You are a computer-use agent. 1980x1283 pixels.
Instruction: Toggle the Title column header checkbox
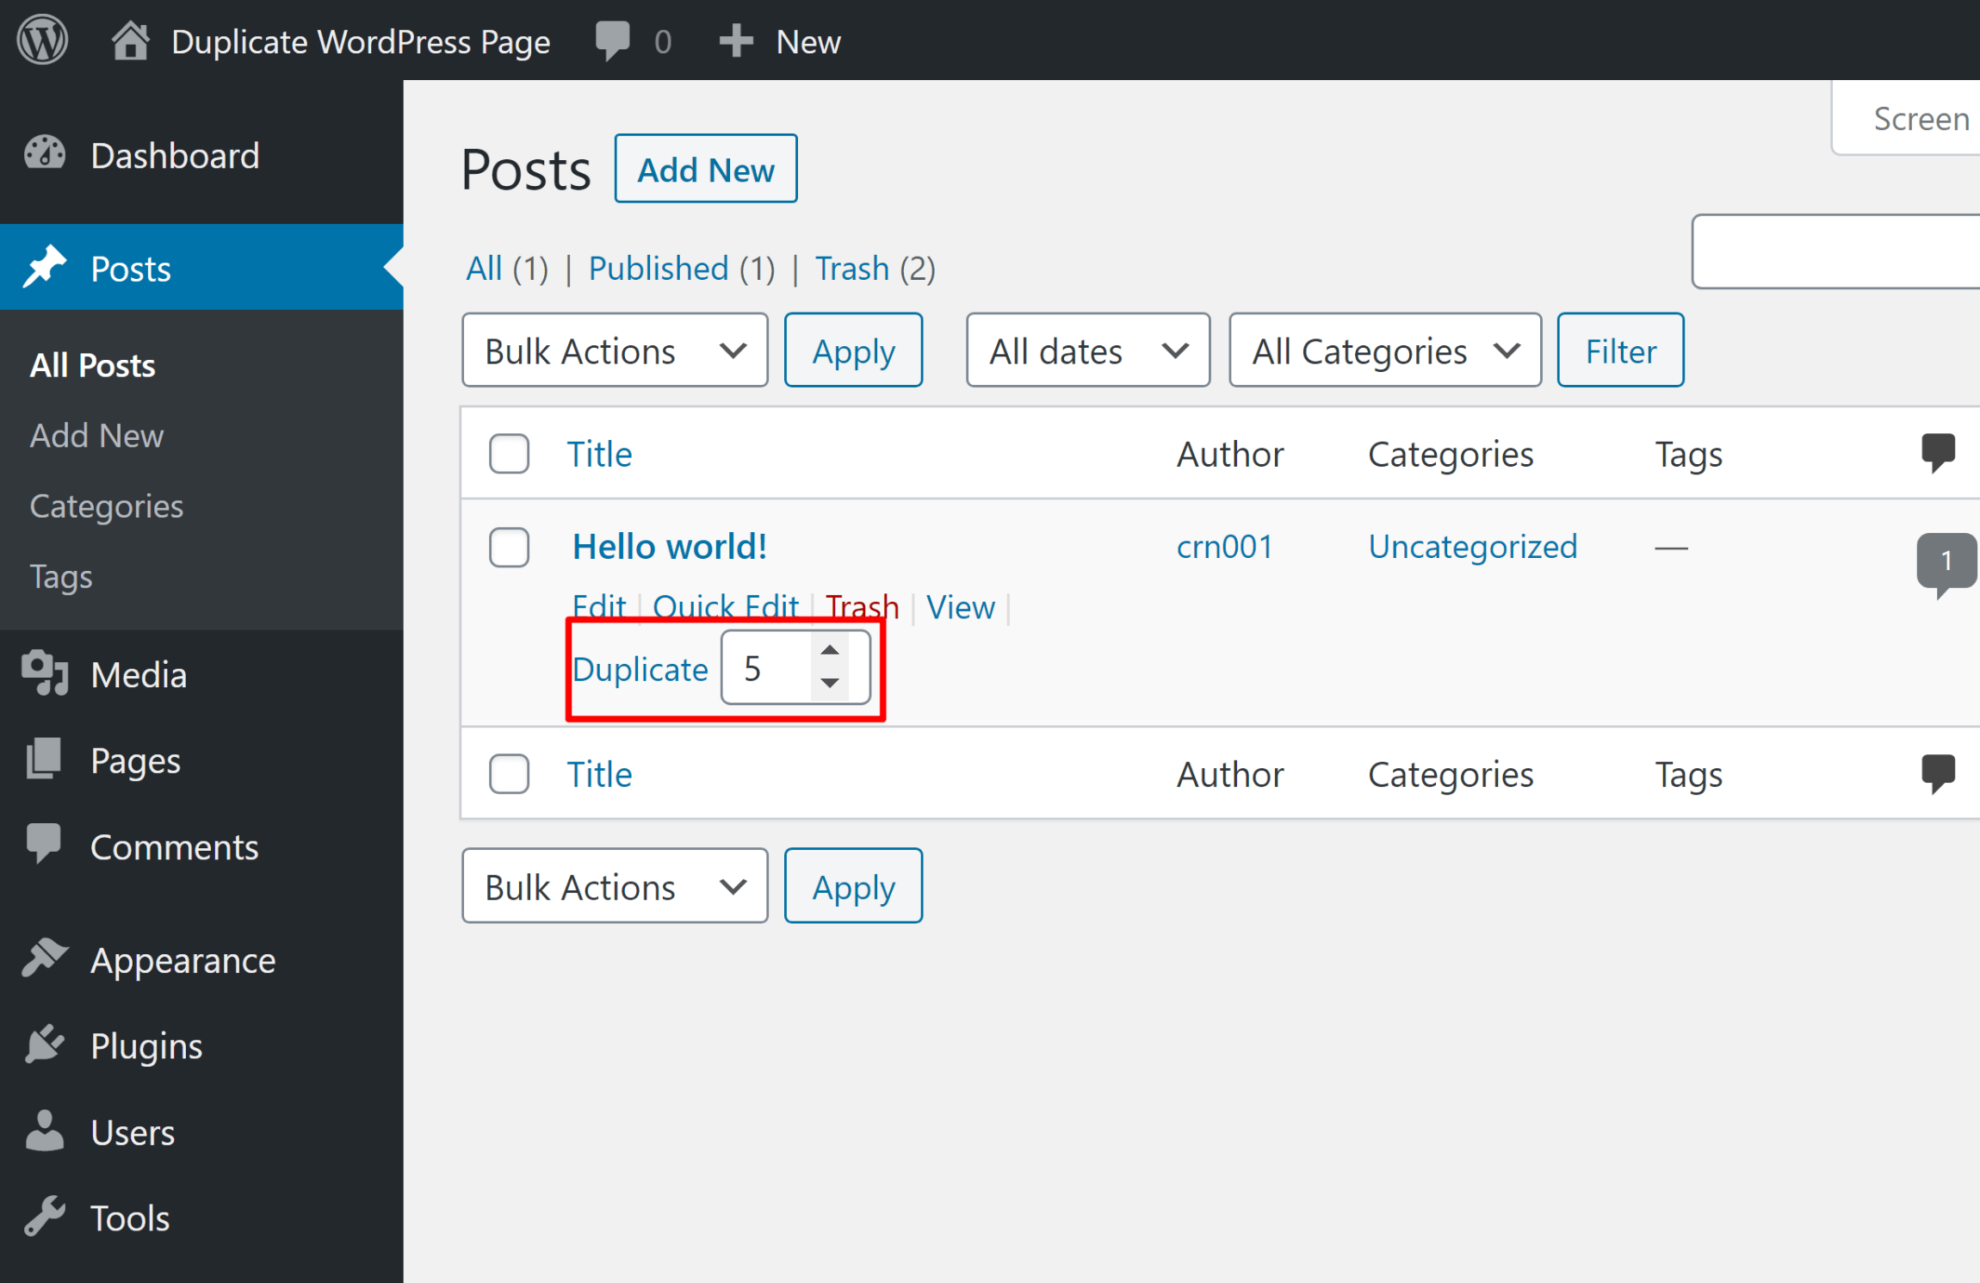pyautogui.click(x=509, y=455)
